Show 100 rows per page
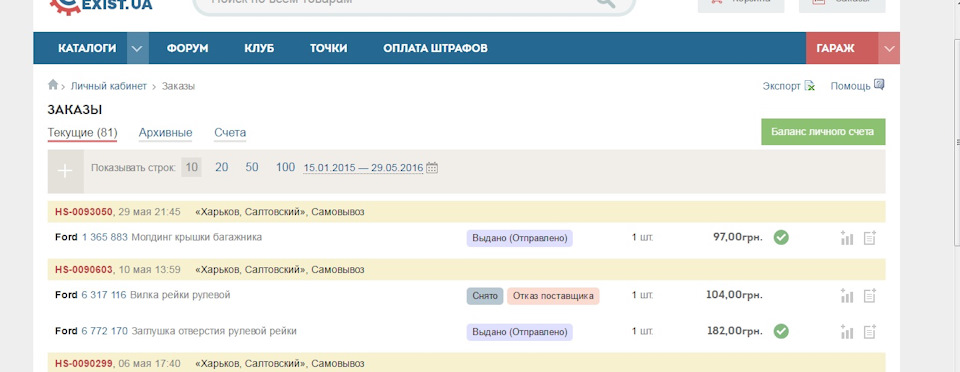 285,167
